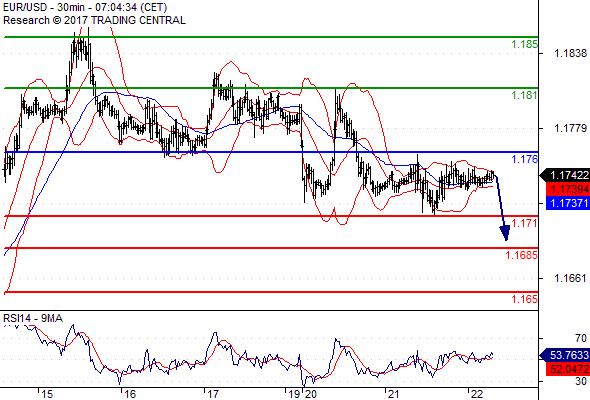Click the RSI 30 level label
This screenshot has height=400, width=590.
(x=581, y=381)
